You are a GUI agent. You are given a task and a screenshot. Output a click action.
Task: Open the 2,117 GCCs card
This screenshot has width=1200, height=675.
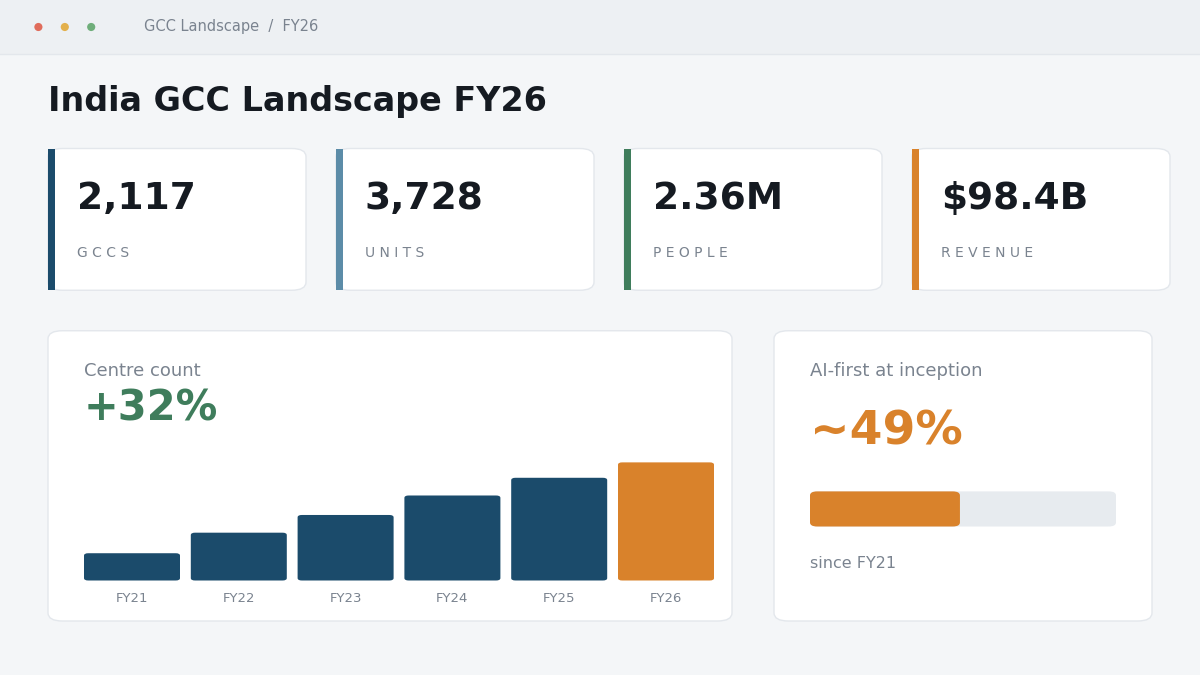tap(177, 219)
